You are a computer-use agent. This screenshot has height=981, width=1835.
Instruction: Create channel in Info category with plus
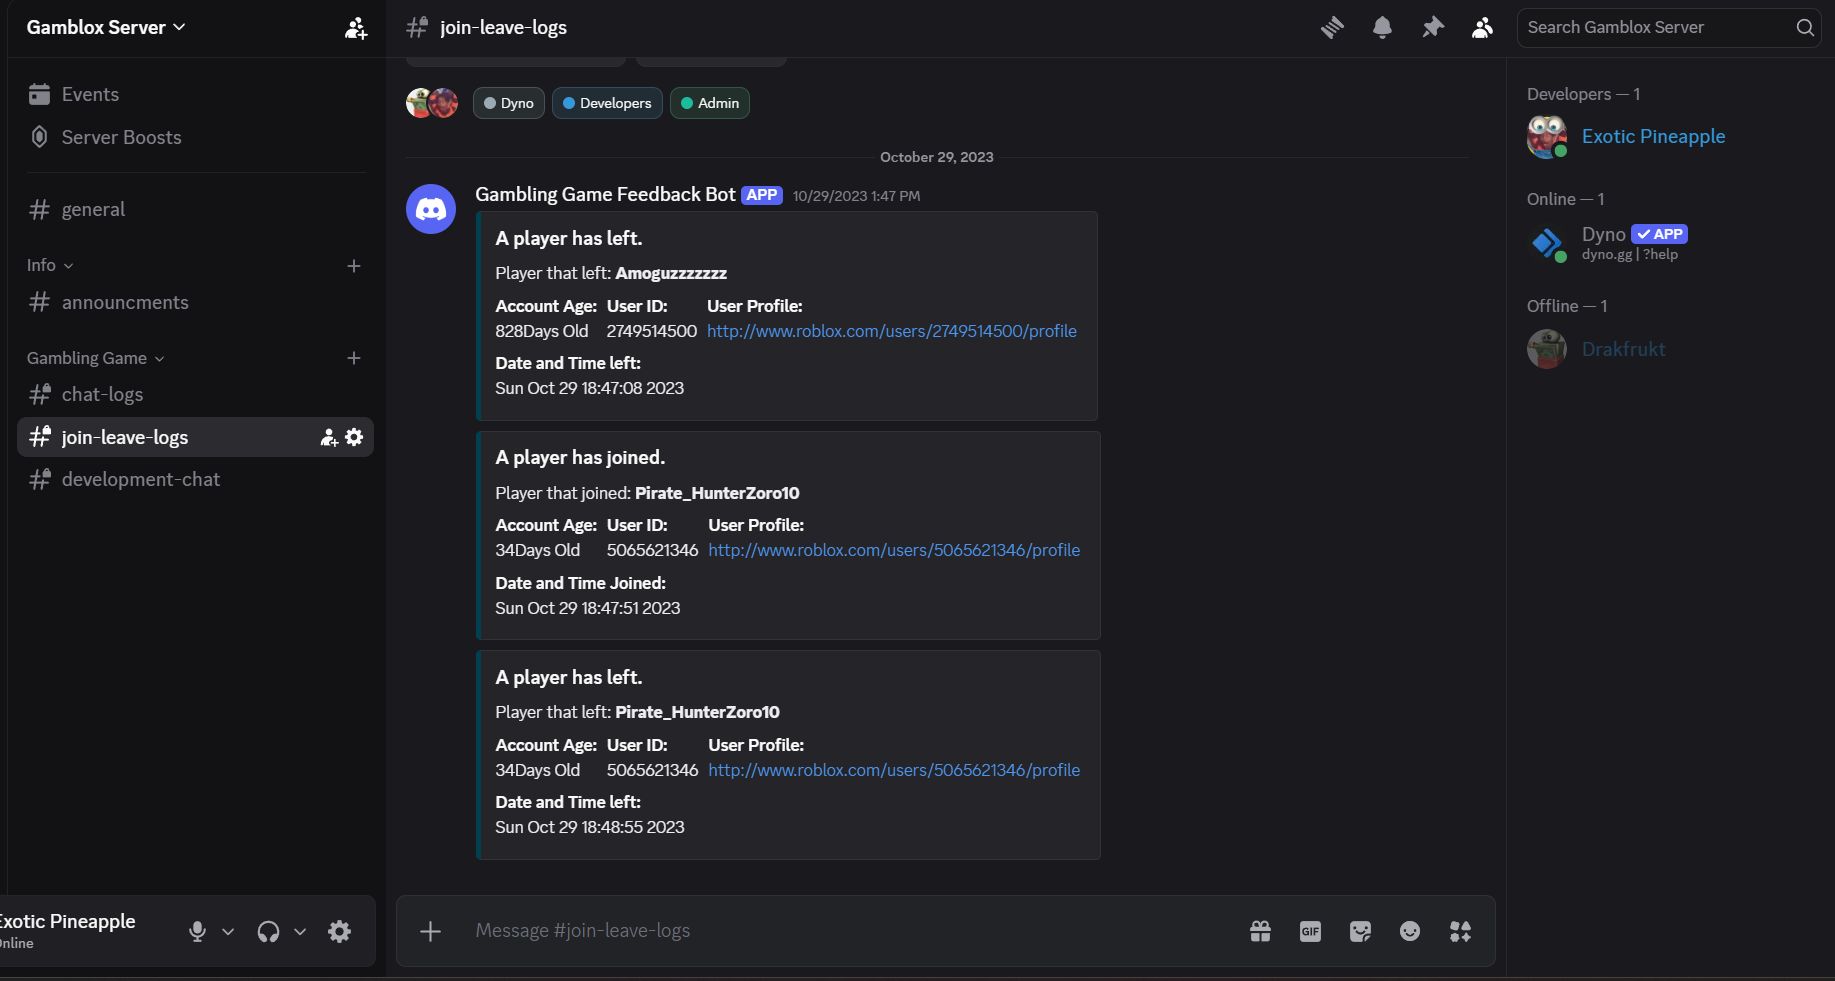[353, 265]
